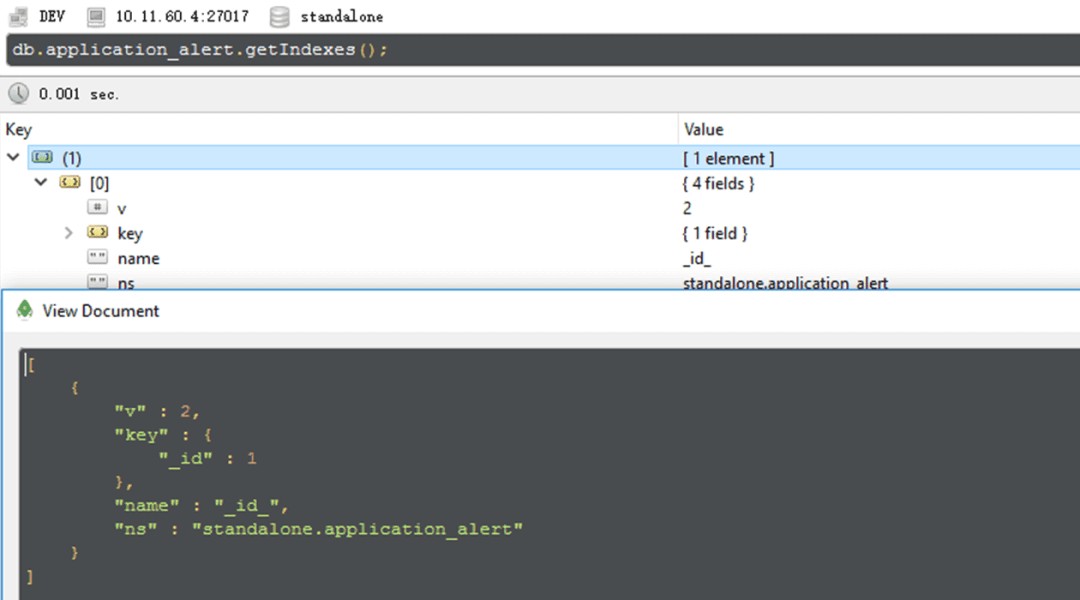
Task: Click the Robo 3T logo in View Document title
Action: pyautogui.click(x=25, y=311)
